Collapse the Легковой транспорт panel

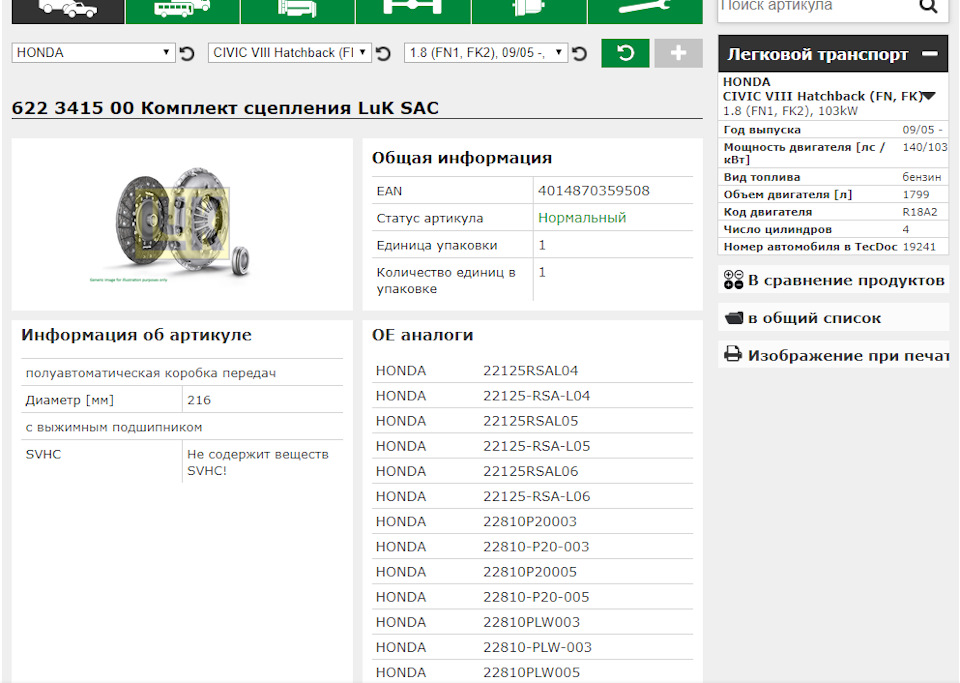click(930, 54)
